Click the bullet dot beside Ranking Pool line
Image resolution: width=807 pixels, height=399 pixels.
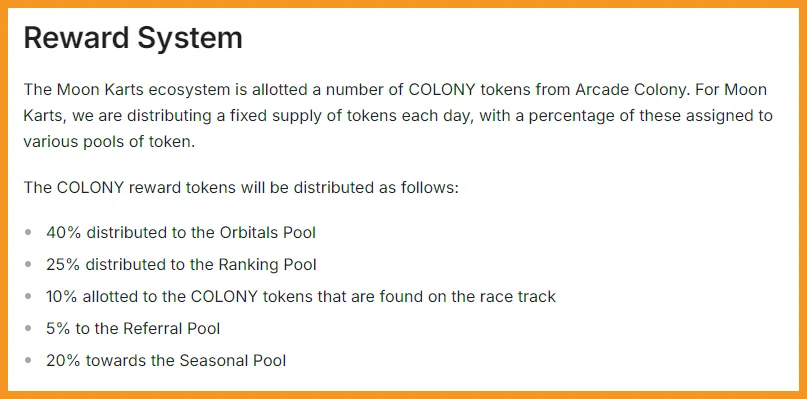coord(28,264)
